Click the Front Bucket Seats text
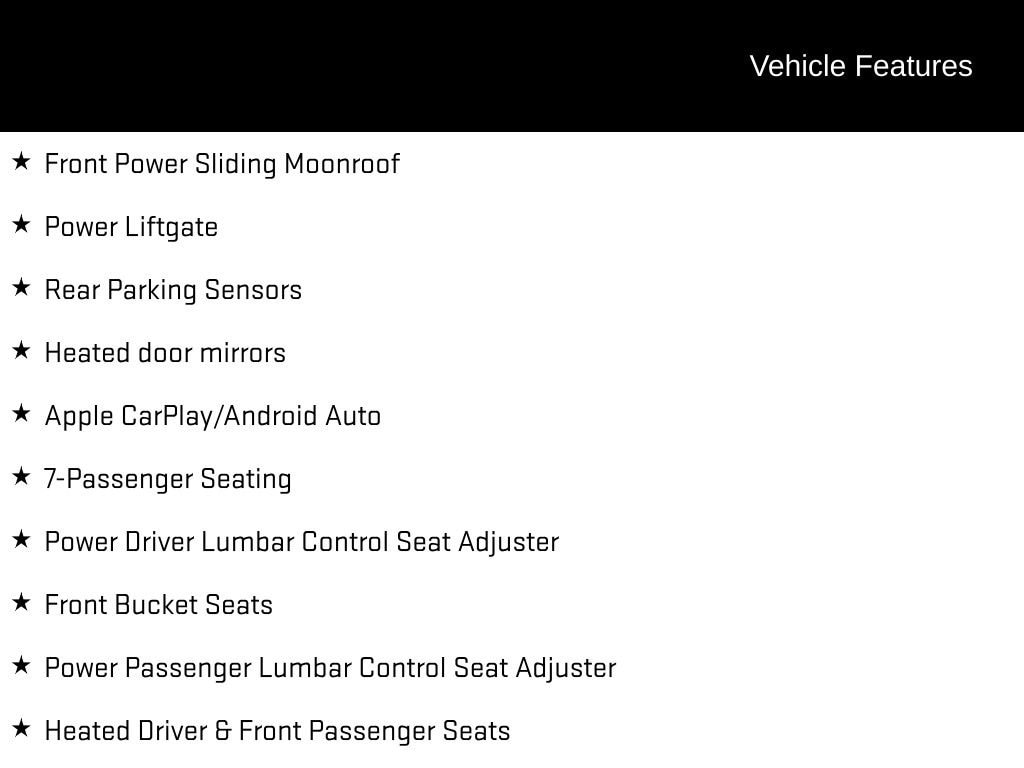This screenshot has height=768, width=1024. pyautogui.click(x=159, y=605)
